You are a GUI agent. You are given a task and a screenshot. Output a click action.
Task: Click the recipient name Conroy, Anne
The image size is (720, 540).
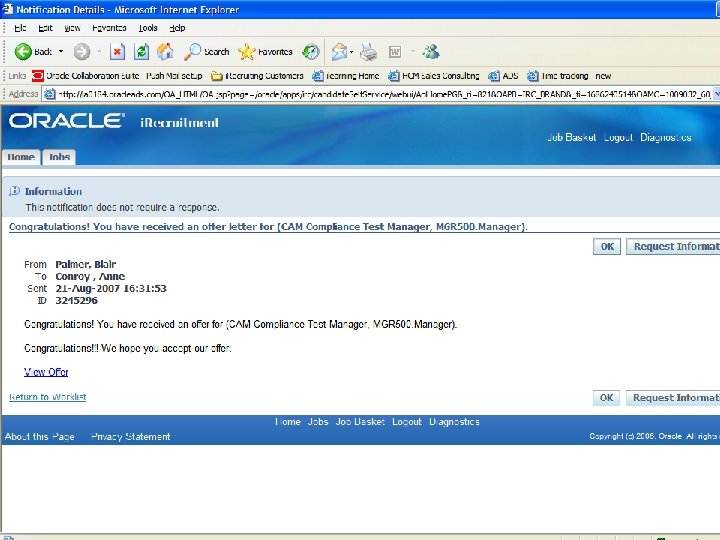click(90, 276)
